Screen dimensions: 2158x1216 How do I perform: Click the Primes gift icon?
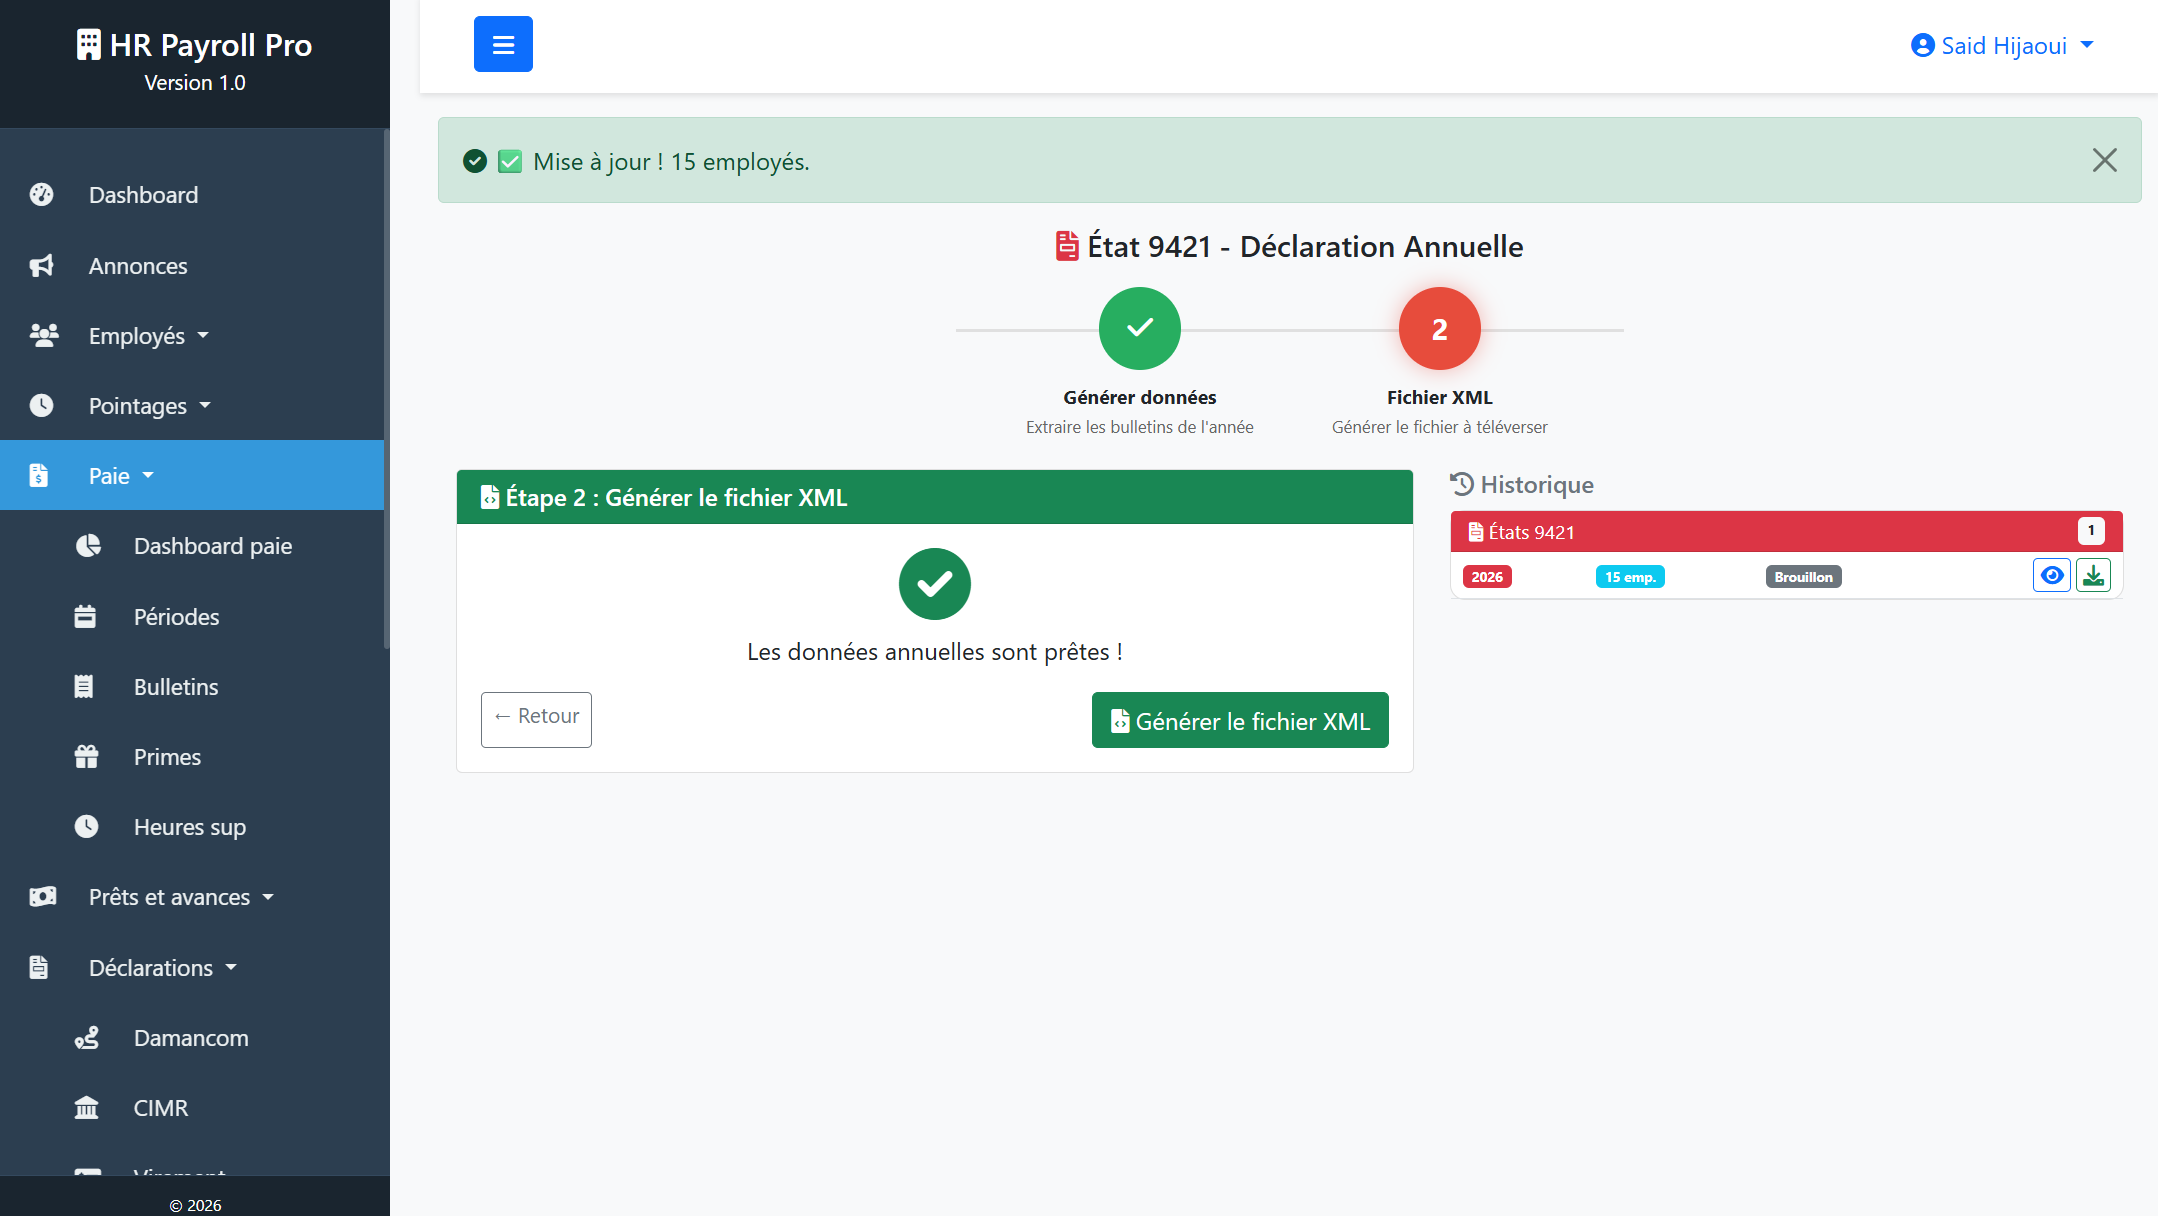(x=86, y=757)
